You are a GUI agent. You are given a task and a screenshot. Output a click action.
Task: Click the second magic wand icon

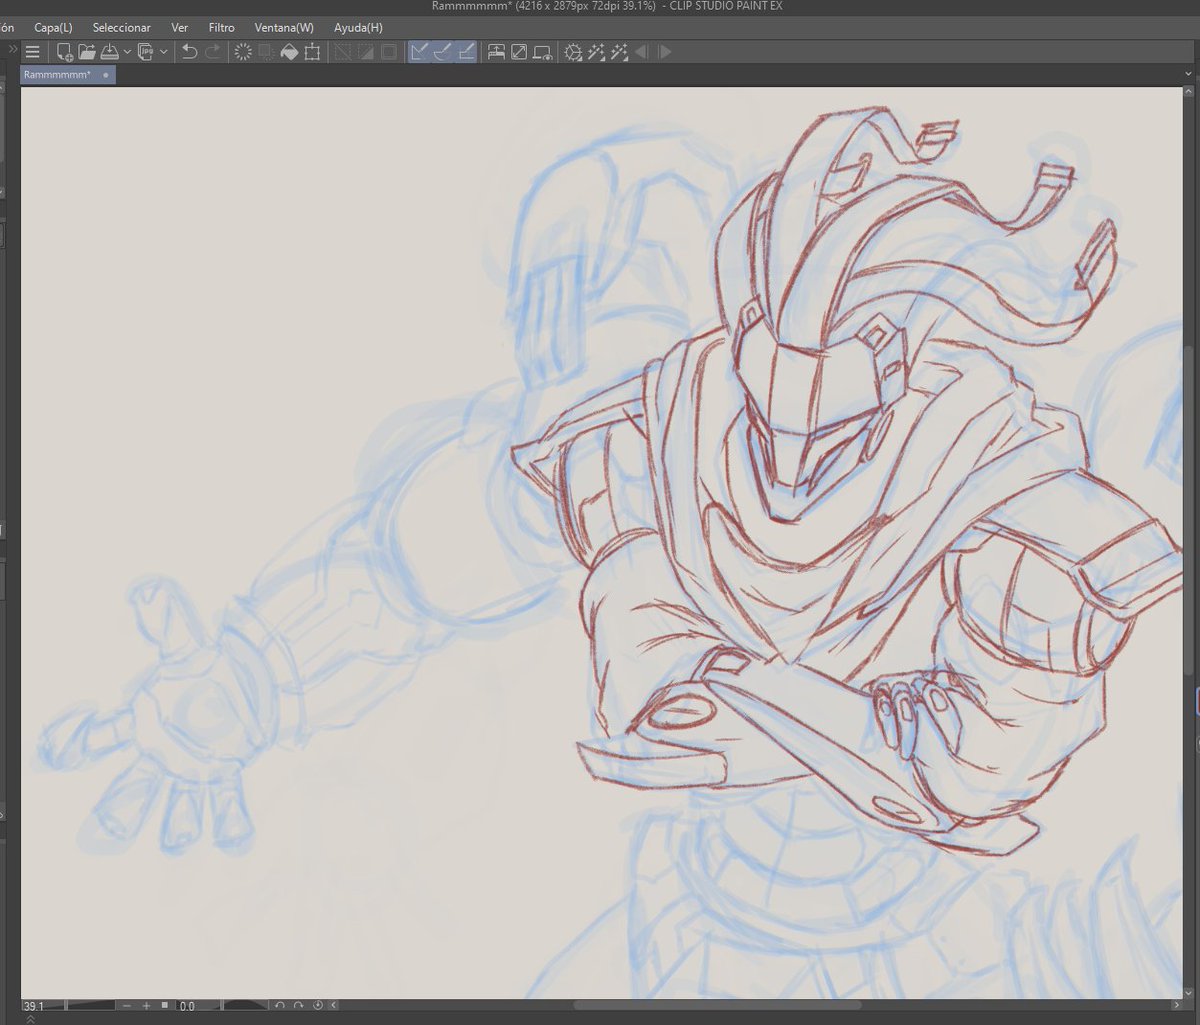(x=619, y=52)
